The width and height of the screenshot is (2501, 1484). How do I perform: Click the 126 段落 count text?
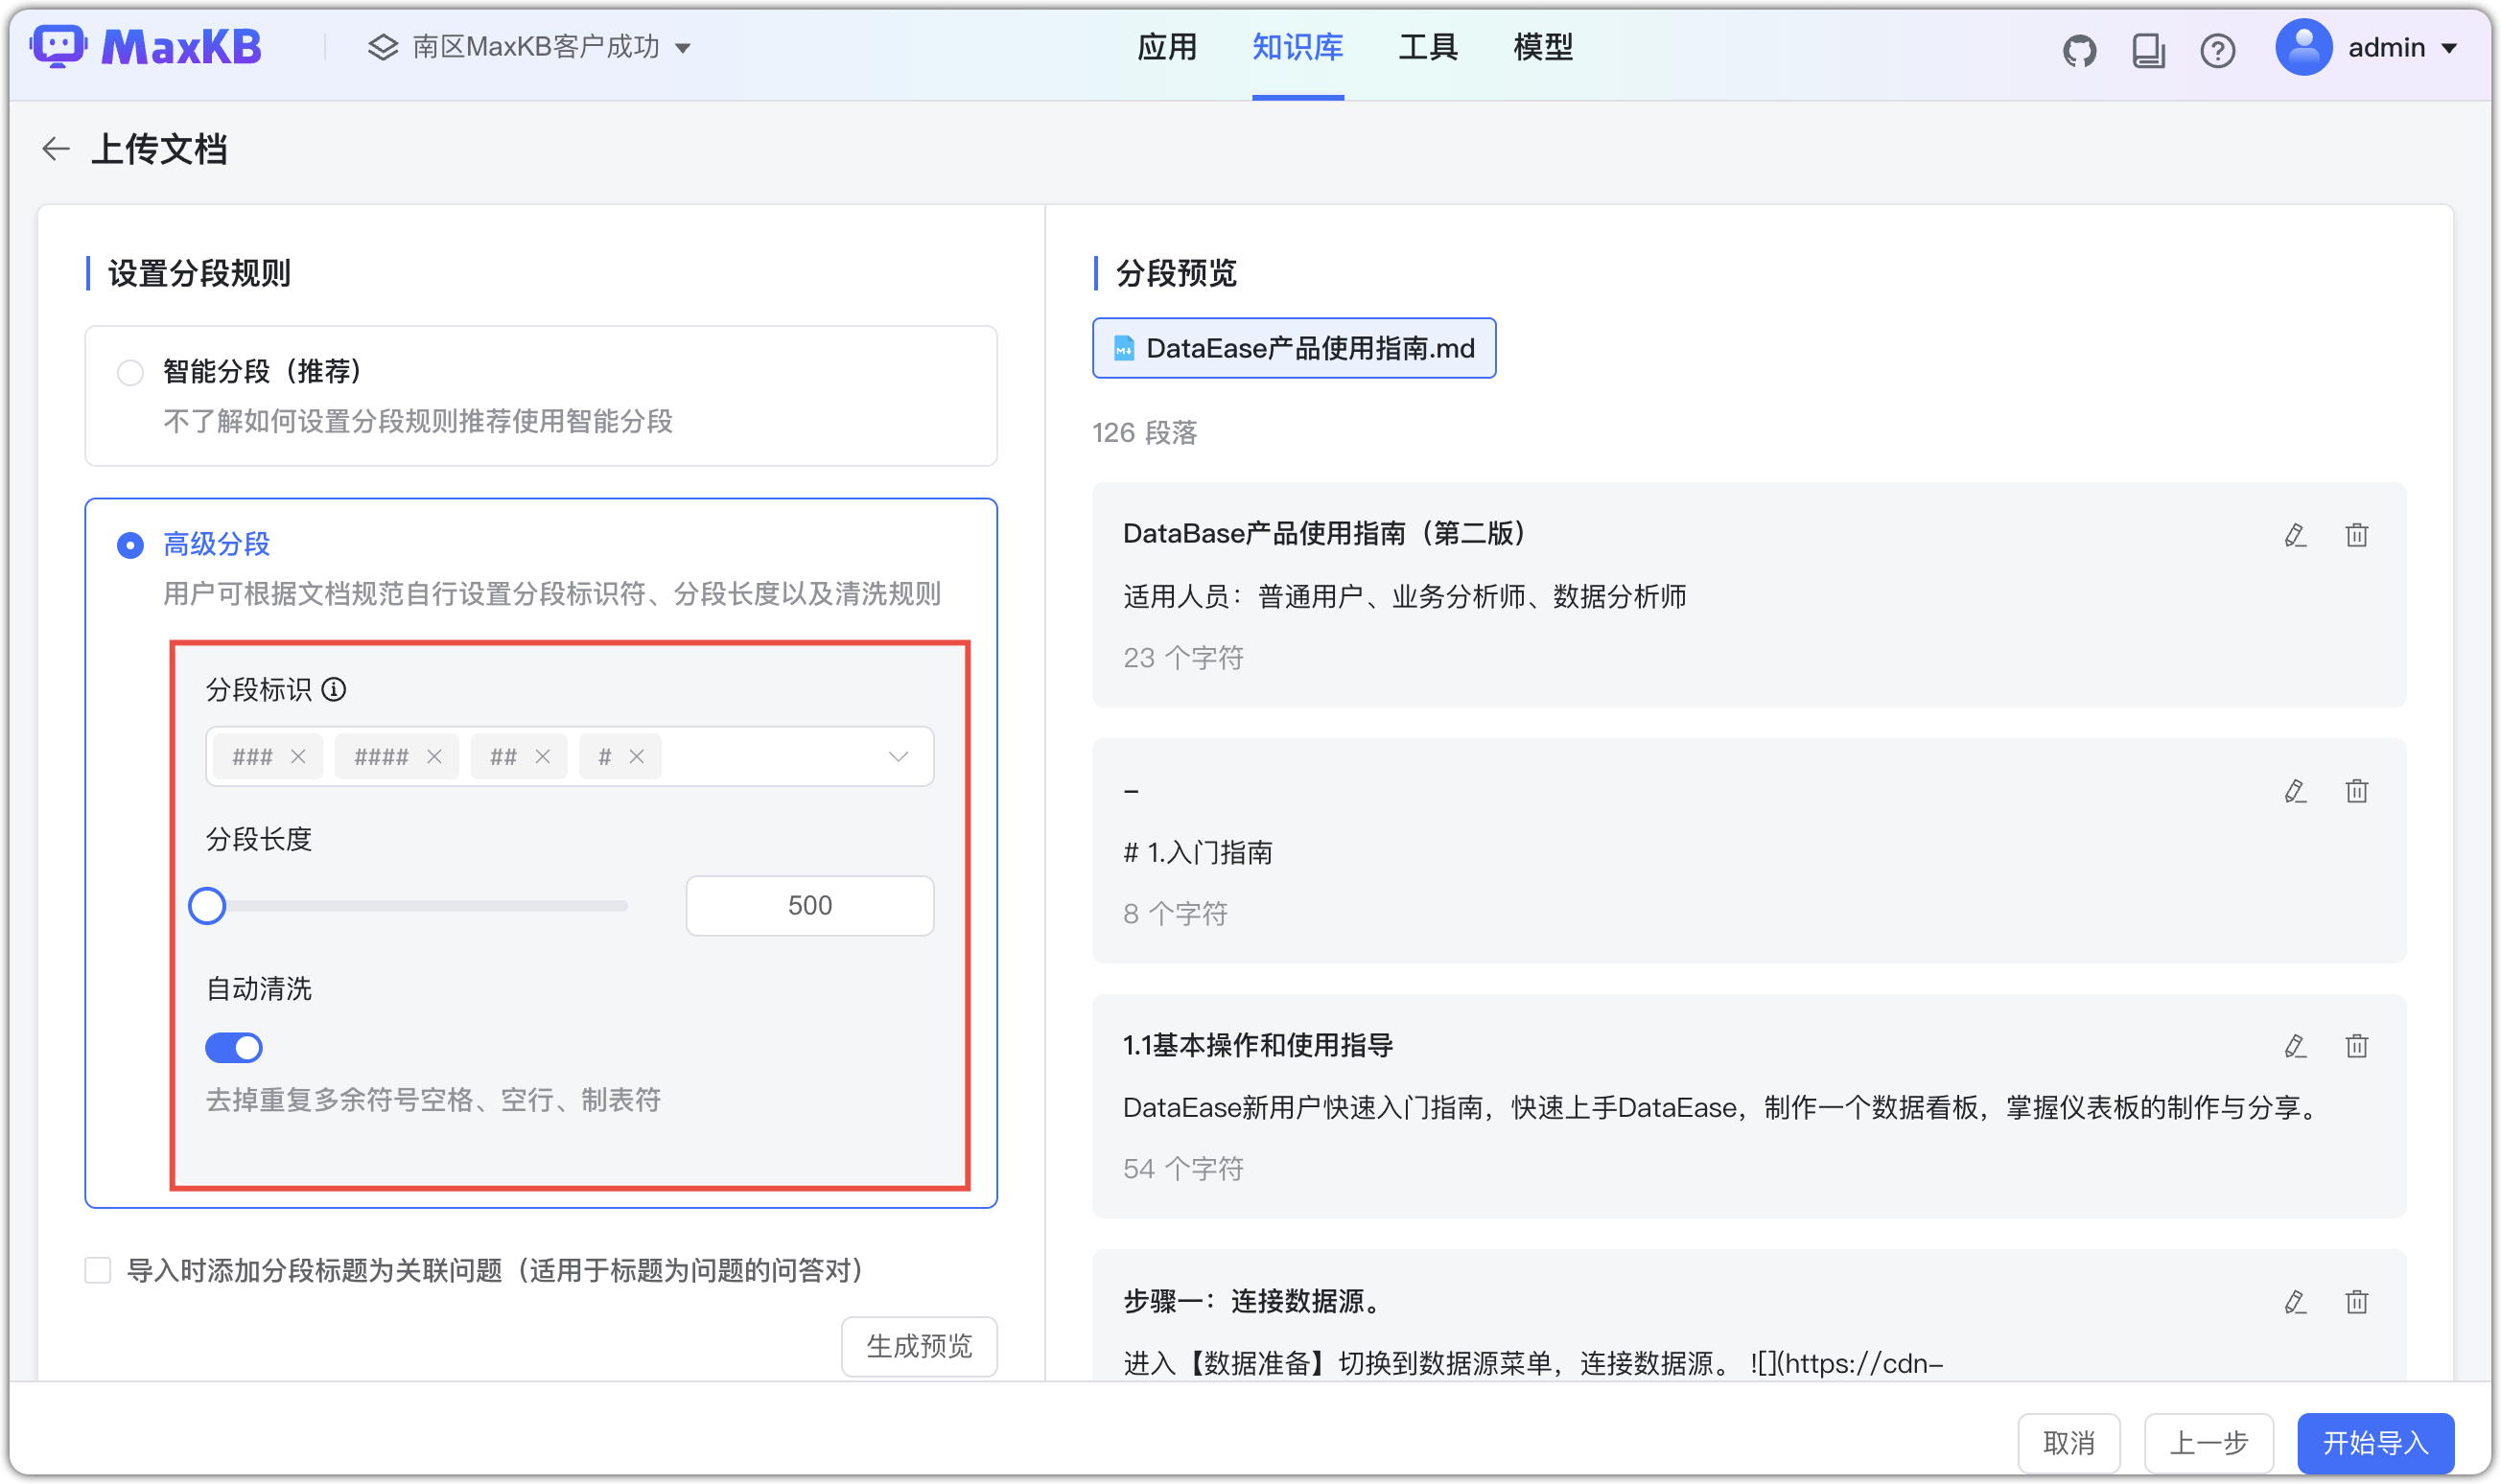coord(1144,433)
